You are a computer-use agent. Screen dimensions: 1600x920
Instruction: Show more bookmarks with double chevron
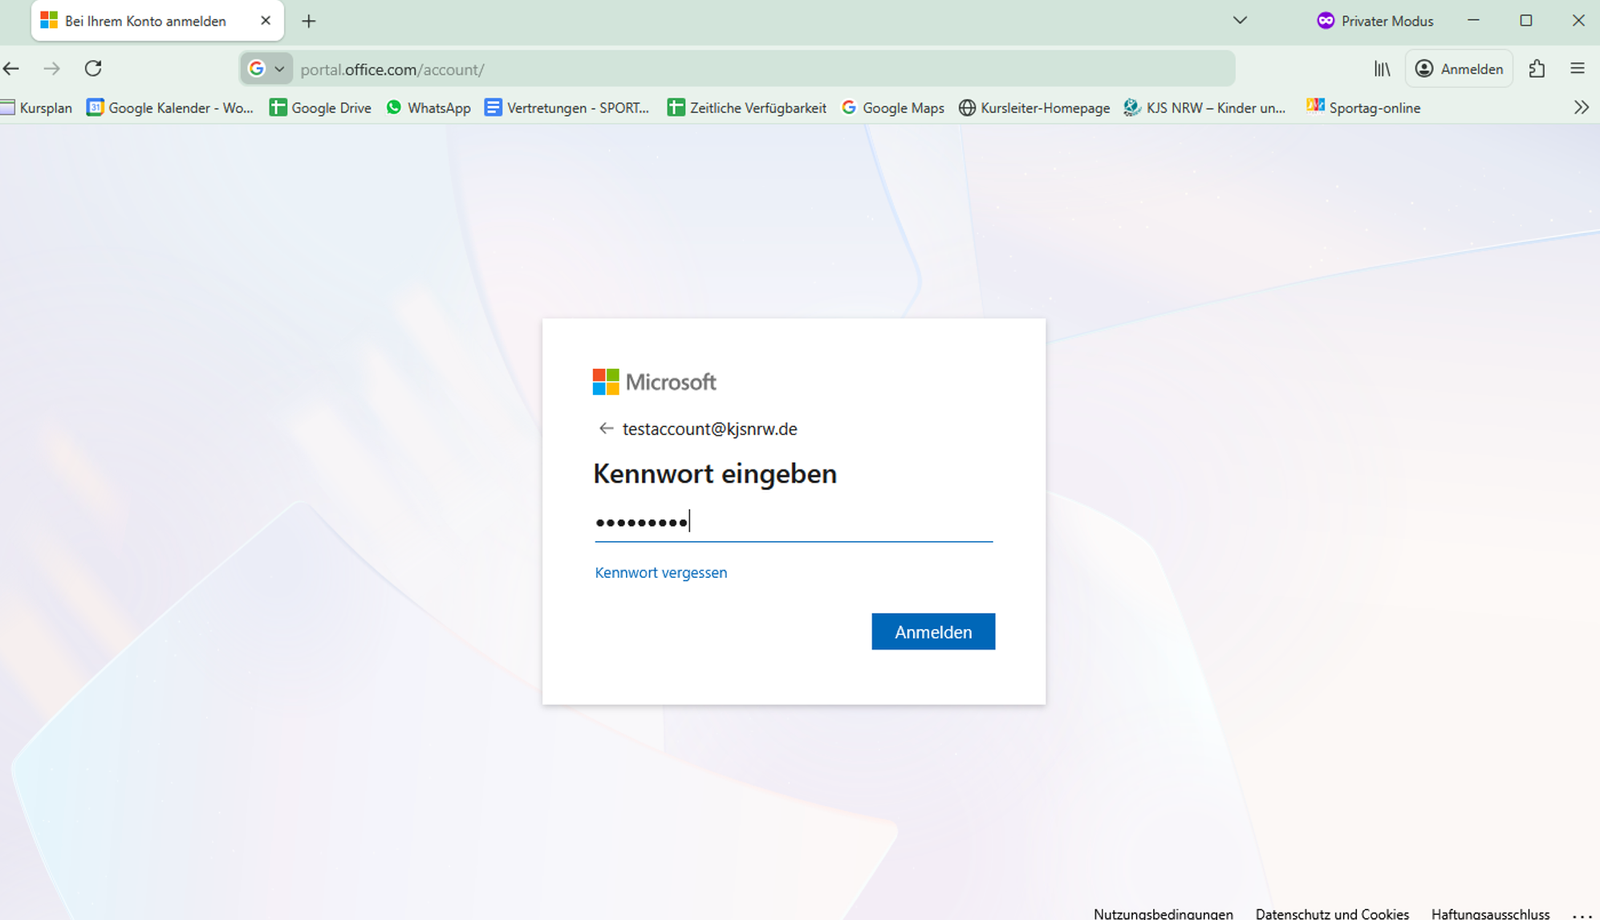coord(1581,107)
